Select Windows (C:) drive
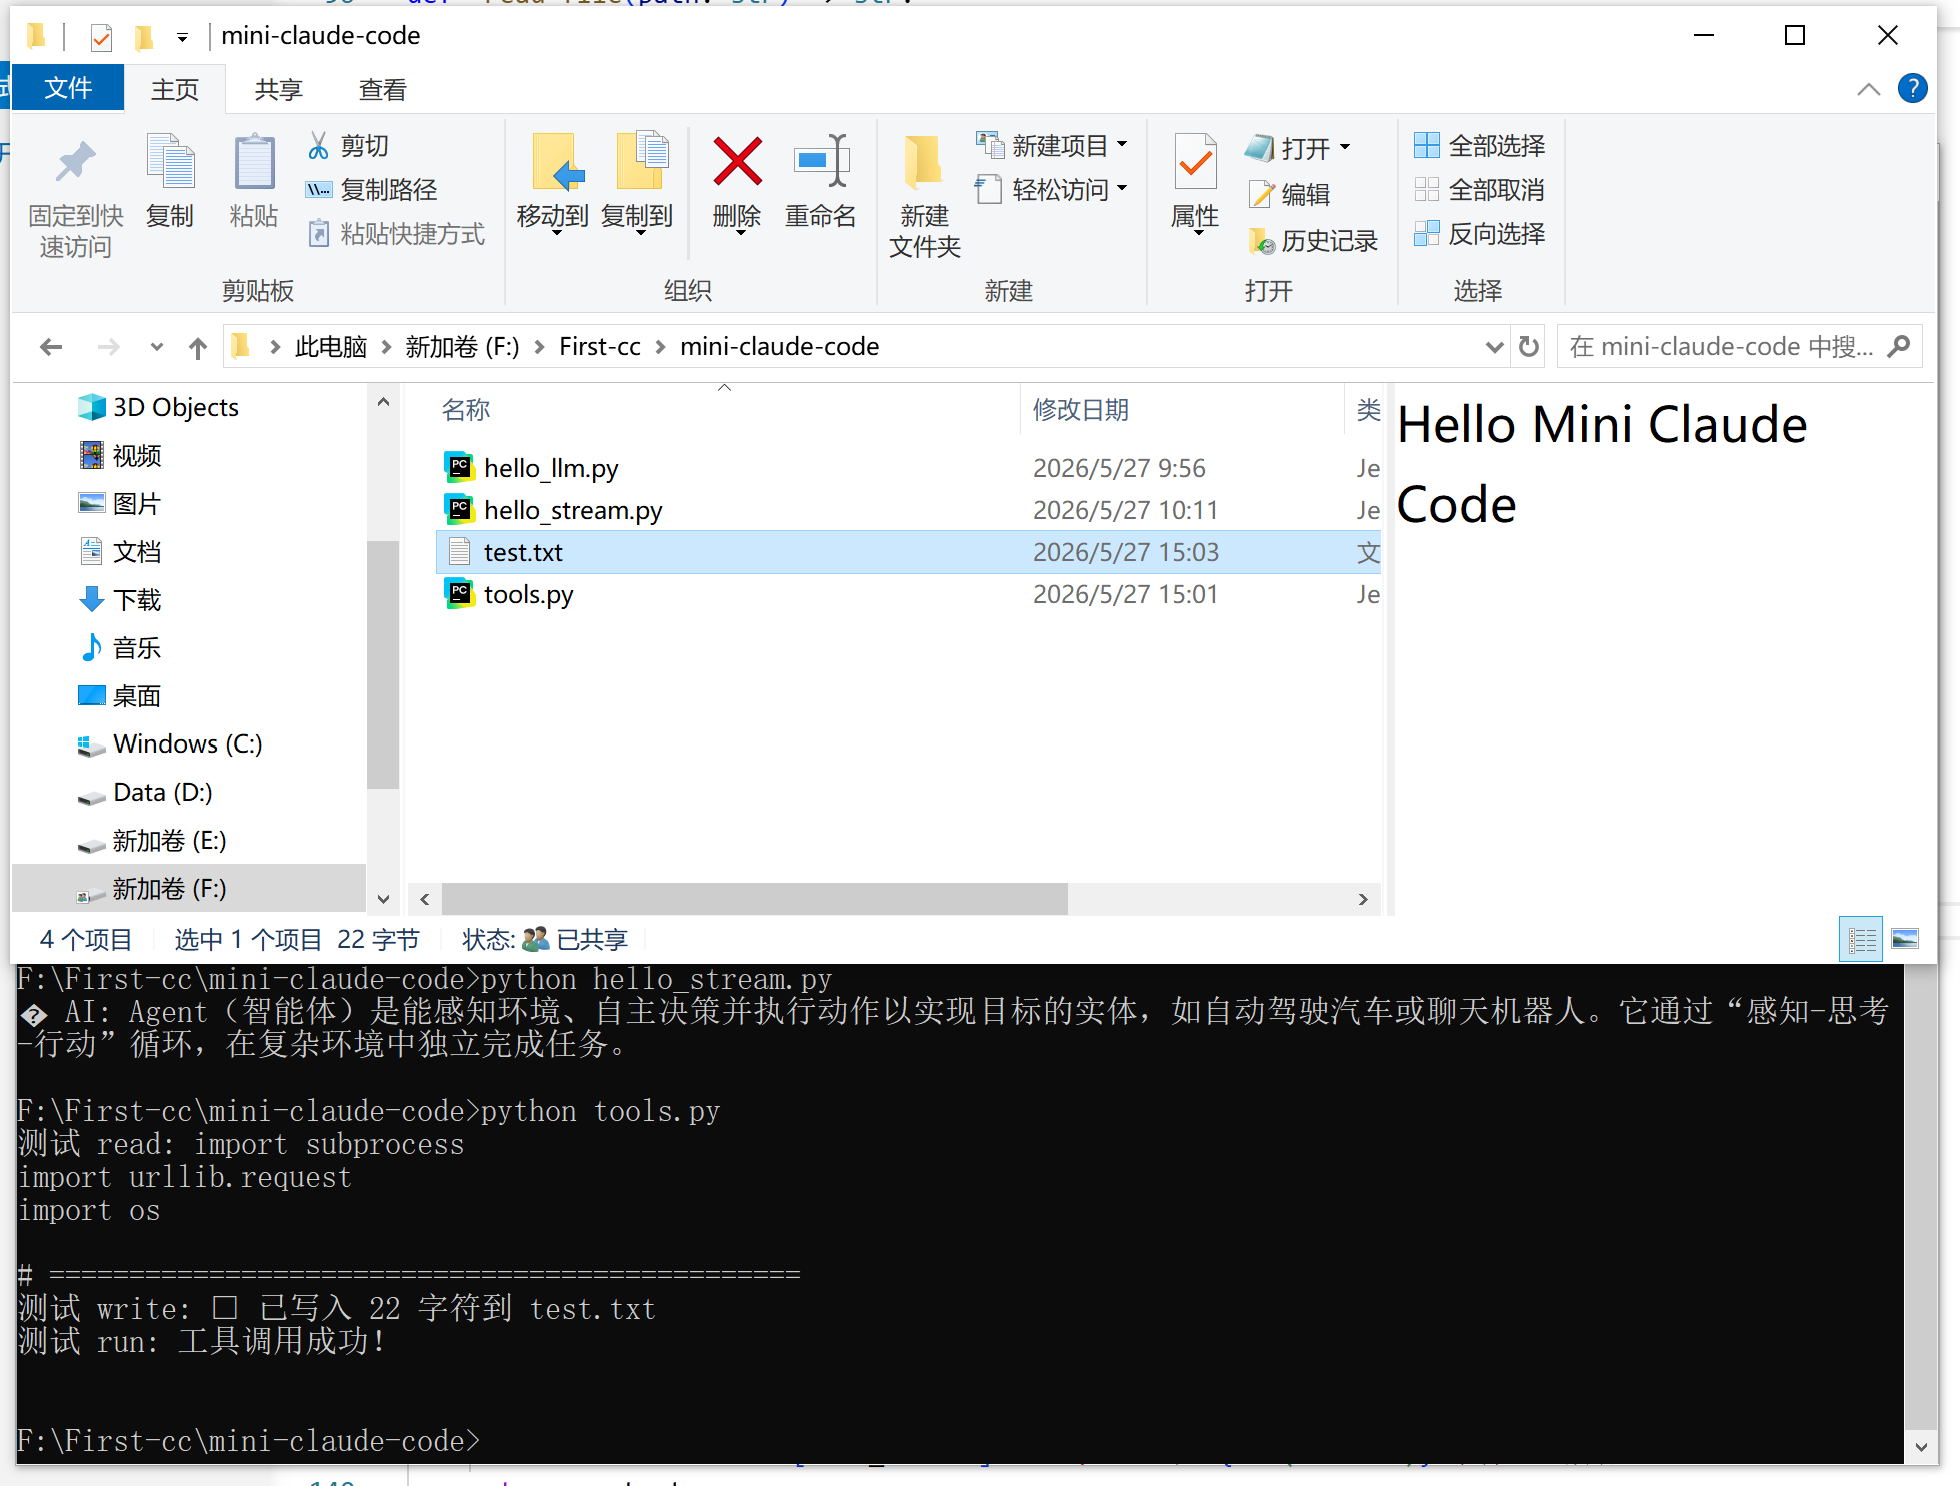 point(170,744)
